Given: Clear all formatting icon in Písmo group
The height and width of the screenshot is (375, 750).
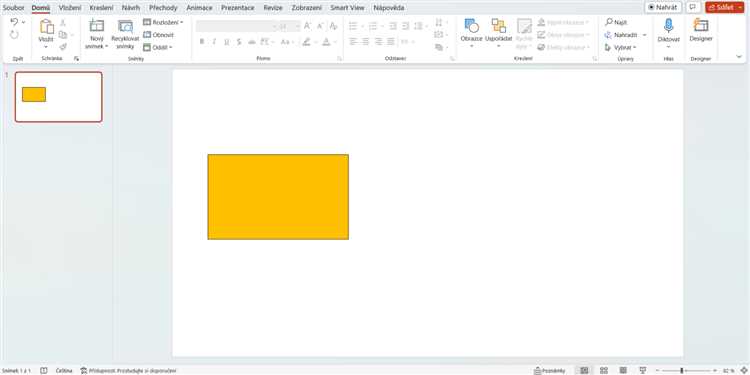Looking at the screenshot, I should [333, 26].
